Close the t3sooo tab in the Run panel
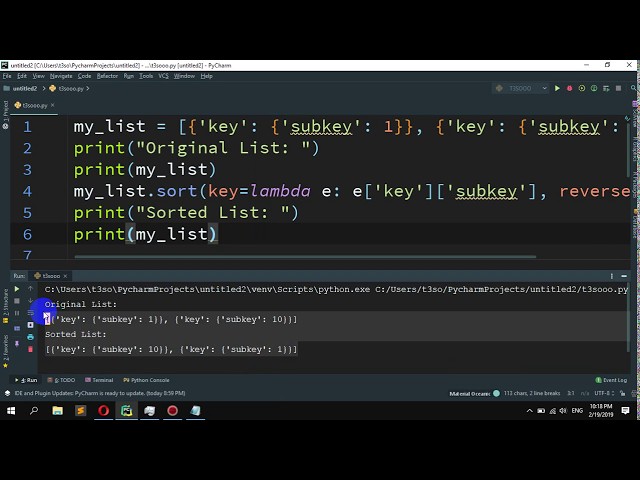This screenshot has height=480, width=640. point(65,276)
